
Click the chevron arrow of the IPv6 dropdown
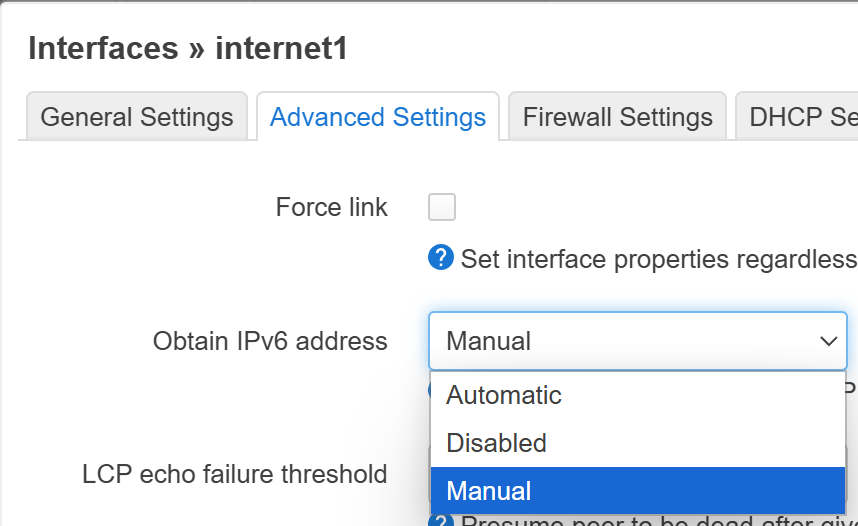click(x=828, y=341)
